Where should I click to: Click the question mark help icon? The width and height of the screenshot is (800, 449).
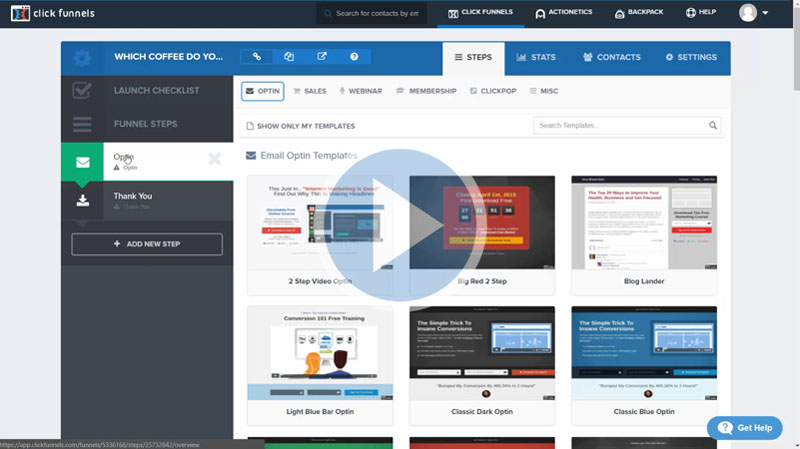[x=354, y=57]
